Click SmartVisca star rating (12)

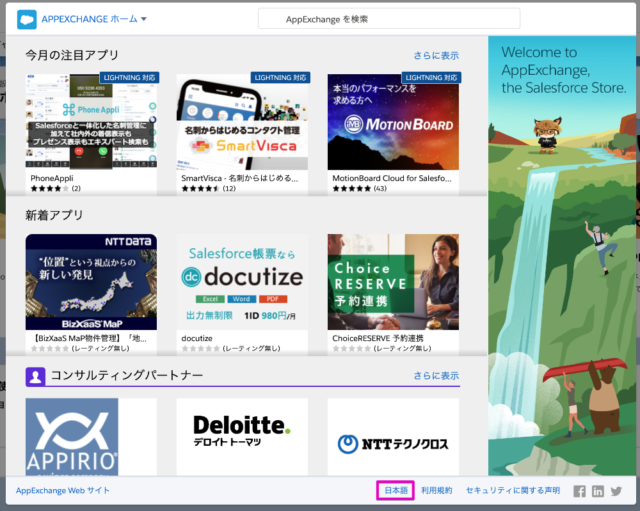[x=209, y=189]
